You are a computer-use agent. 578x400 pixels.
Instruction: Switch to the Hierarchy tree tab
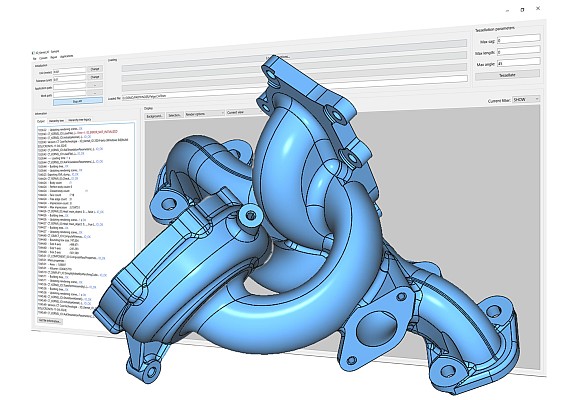[x=56, y=121]
